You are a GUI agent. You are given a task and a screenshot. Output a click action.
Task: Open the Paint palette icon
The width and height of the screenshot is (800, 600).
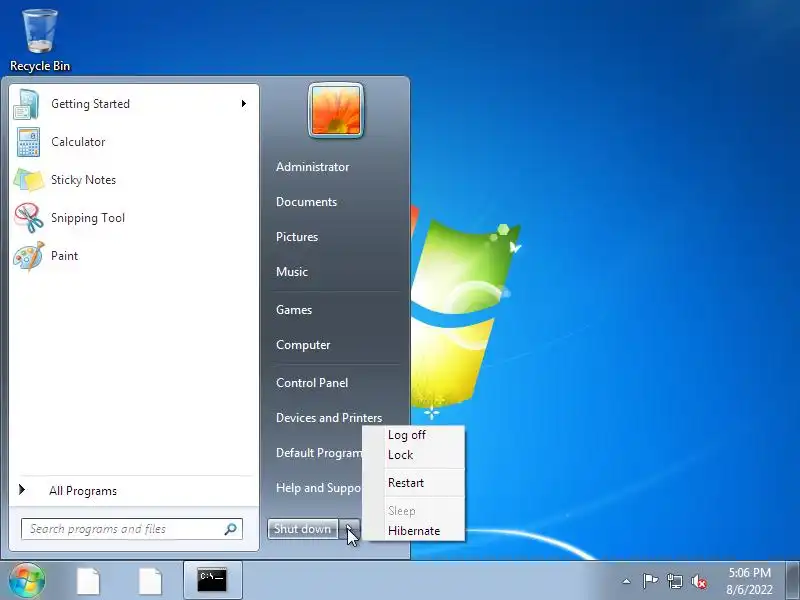pyautogui.click(x=29, y=256)
